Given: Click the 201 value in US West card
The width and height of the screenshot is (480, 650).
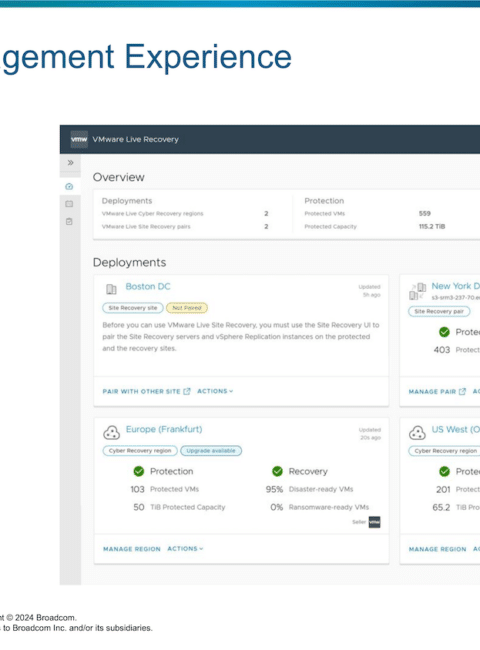Looking at the screenshot, I should point(443,490).
